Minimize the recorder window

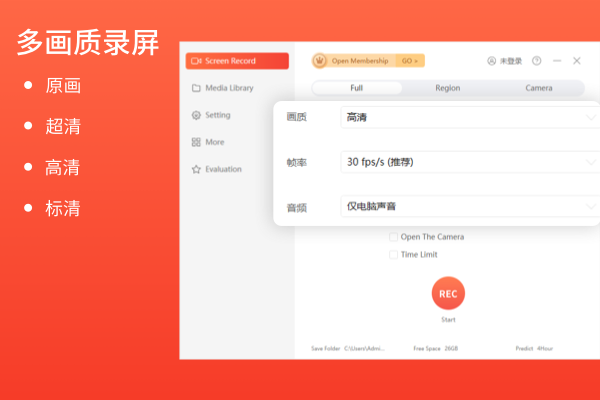557,61
